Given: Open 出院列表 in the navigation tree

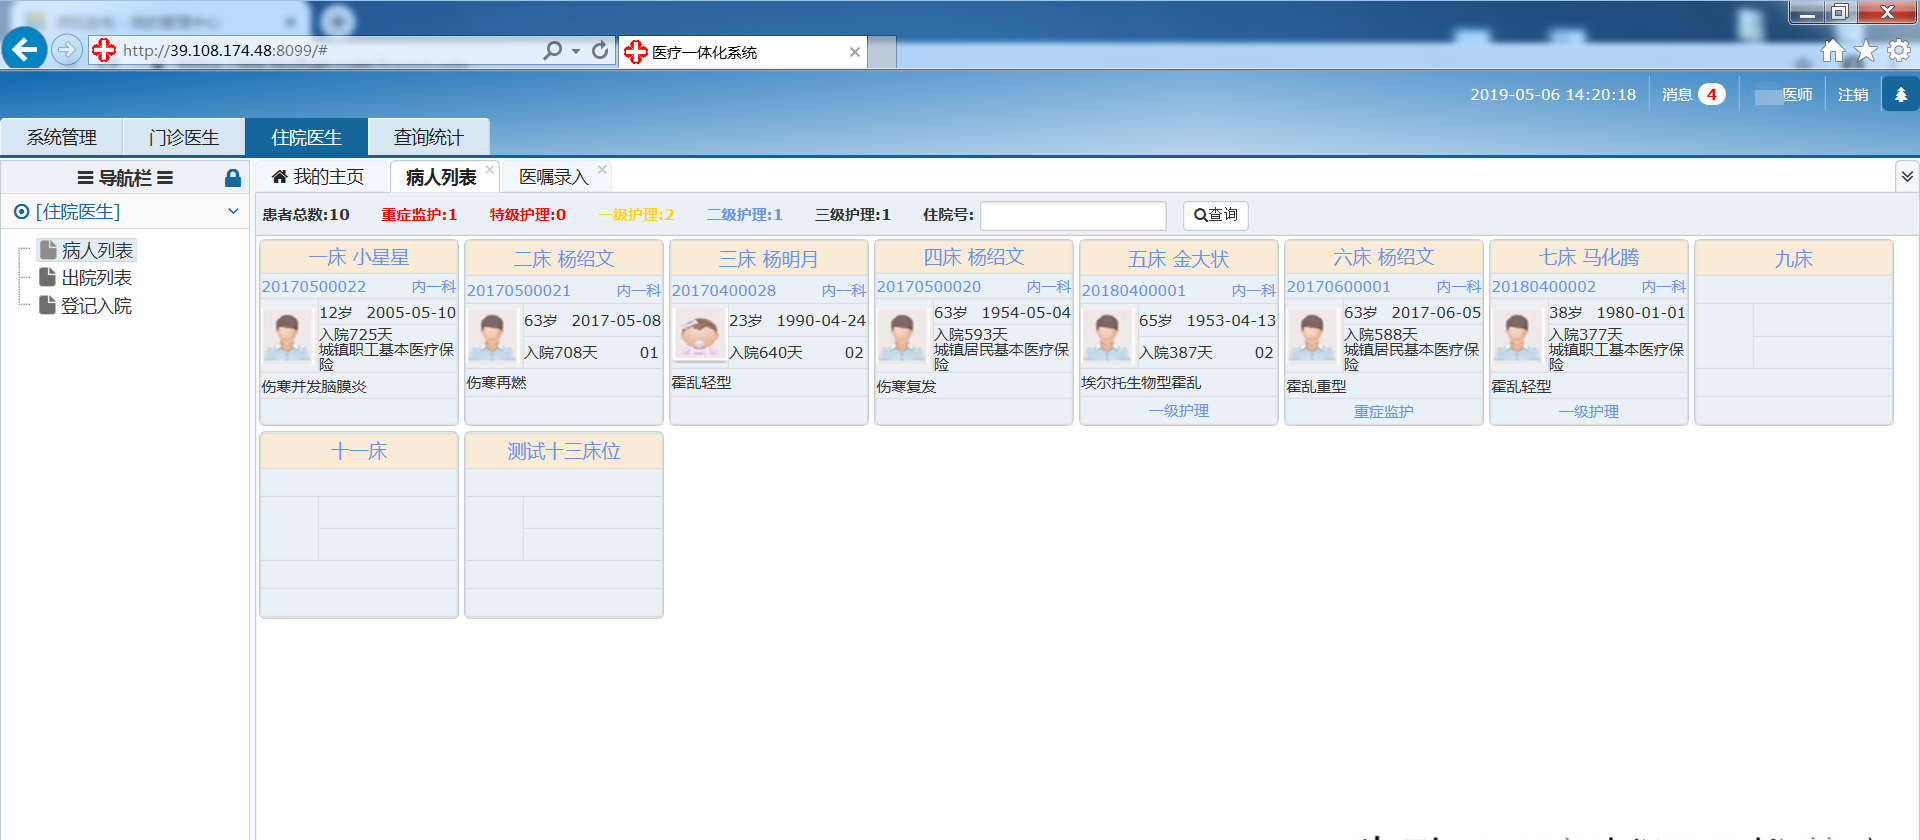Looking at the screenshot, I should click(x=96, y=278).
